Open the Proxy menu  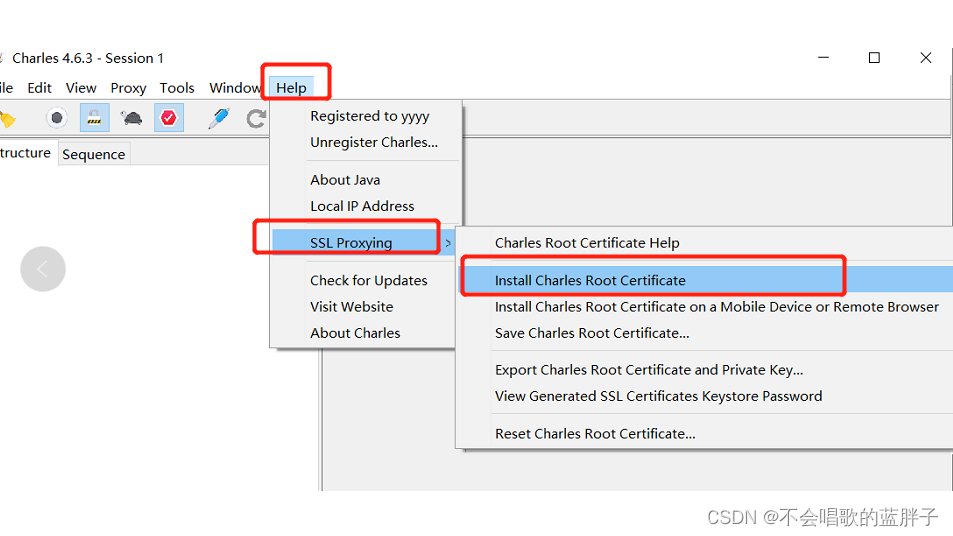pos(128,88)
